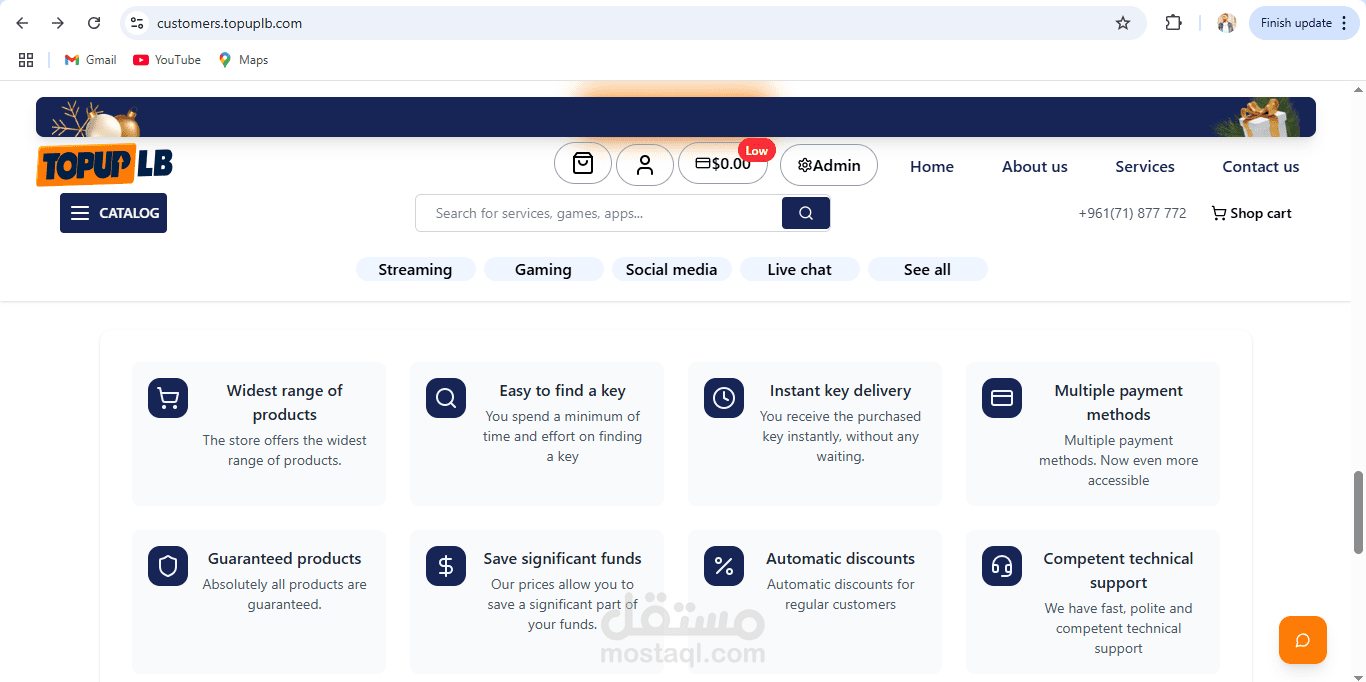This screenshot has height=682, width=1366.
Task: Select the Live chat category pill
Action: (799, 269)
